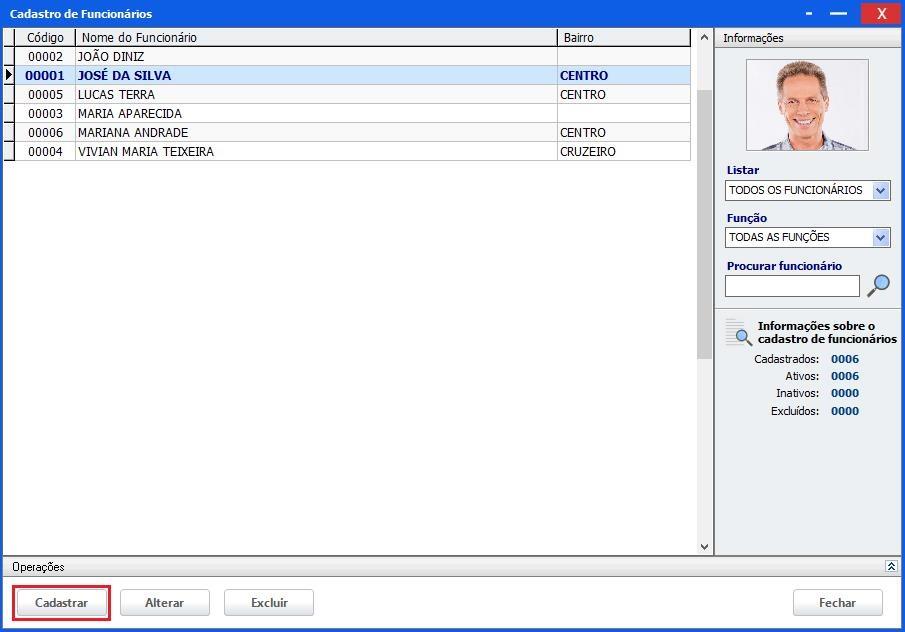Select the LUCAS TERRA row
This screenshot has width=905, height=632.
[347, 95]
